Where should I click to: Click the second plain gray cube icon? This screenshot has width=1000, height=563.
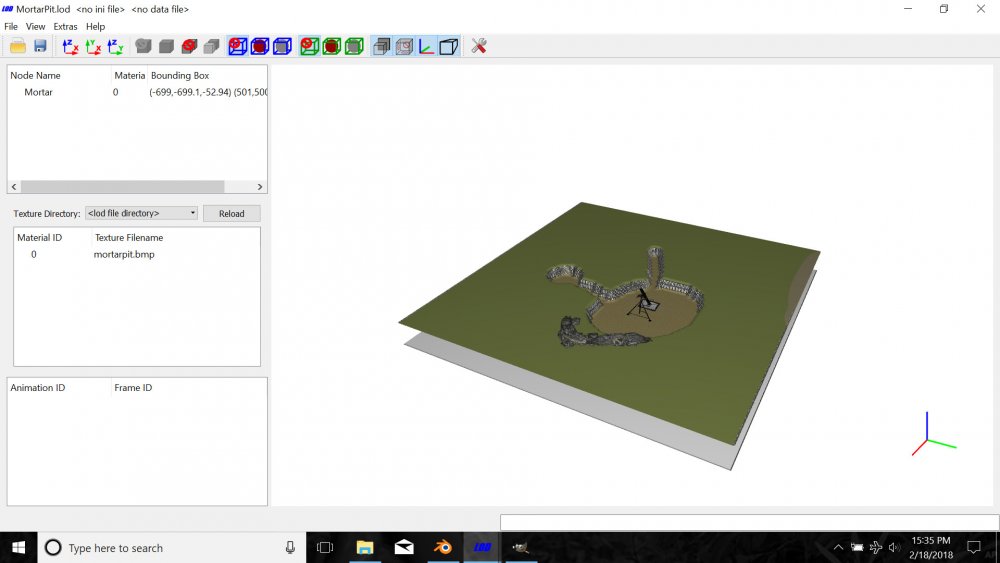(166, 46)
